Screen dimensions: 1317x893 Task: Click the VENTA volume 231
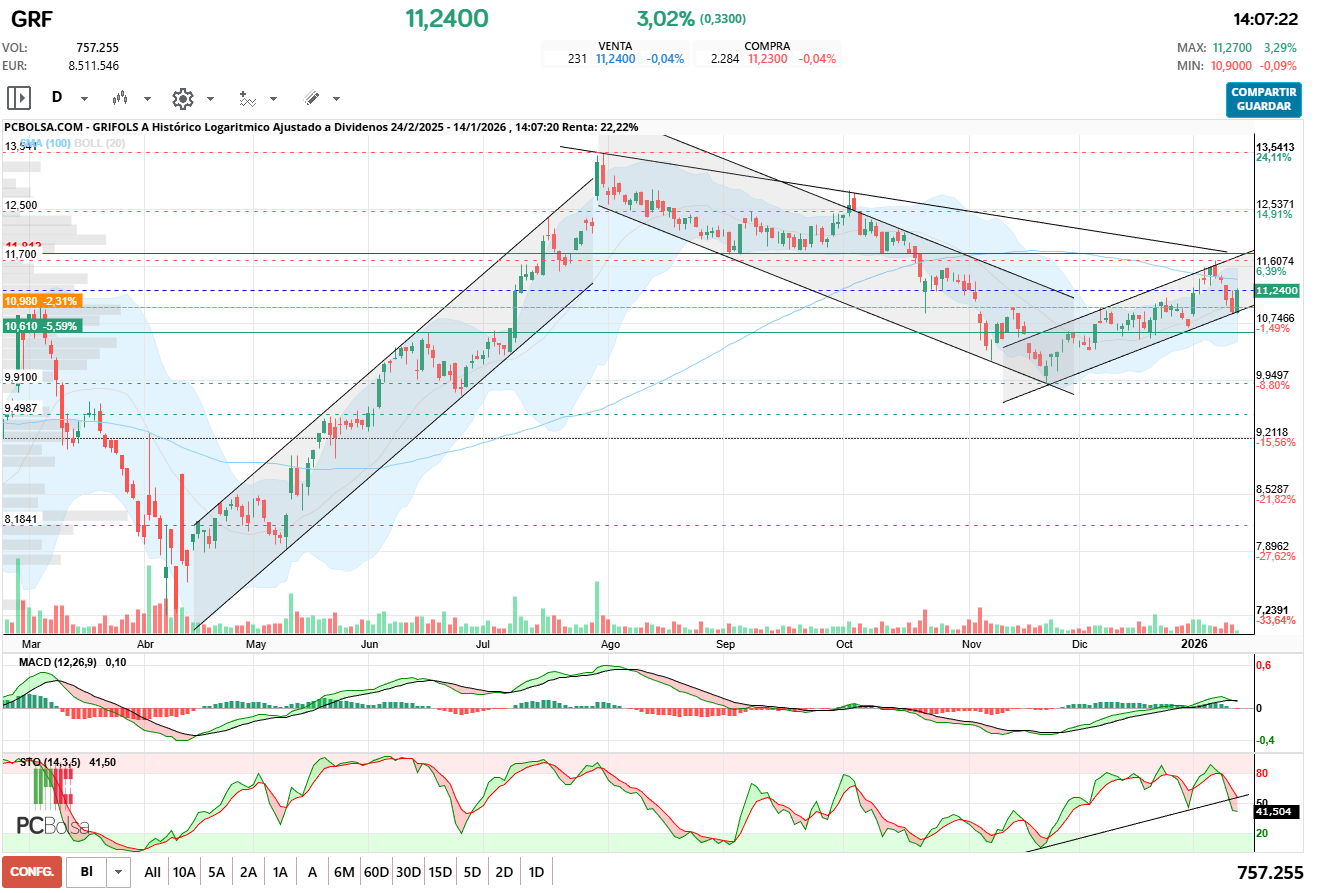coord(577,59)
